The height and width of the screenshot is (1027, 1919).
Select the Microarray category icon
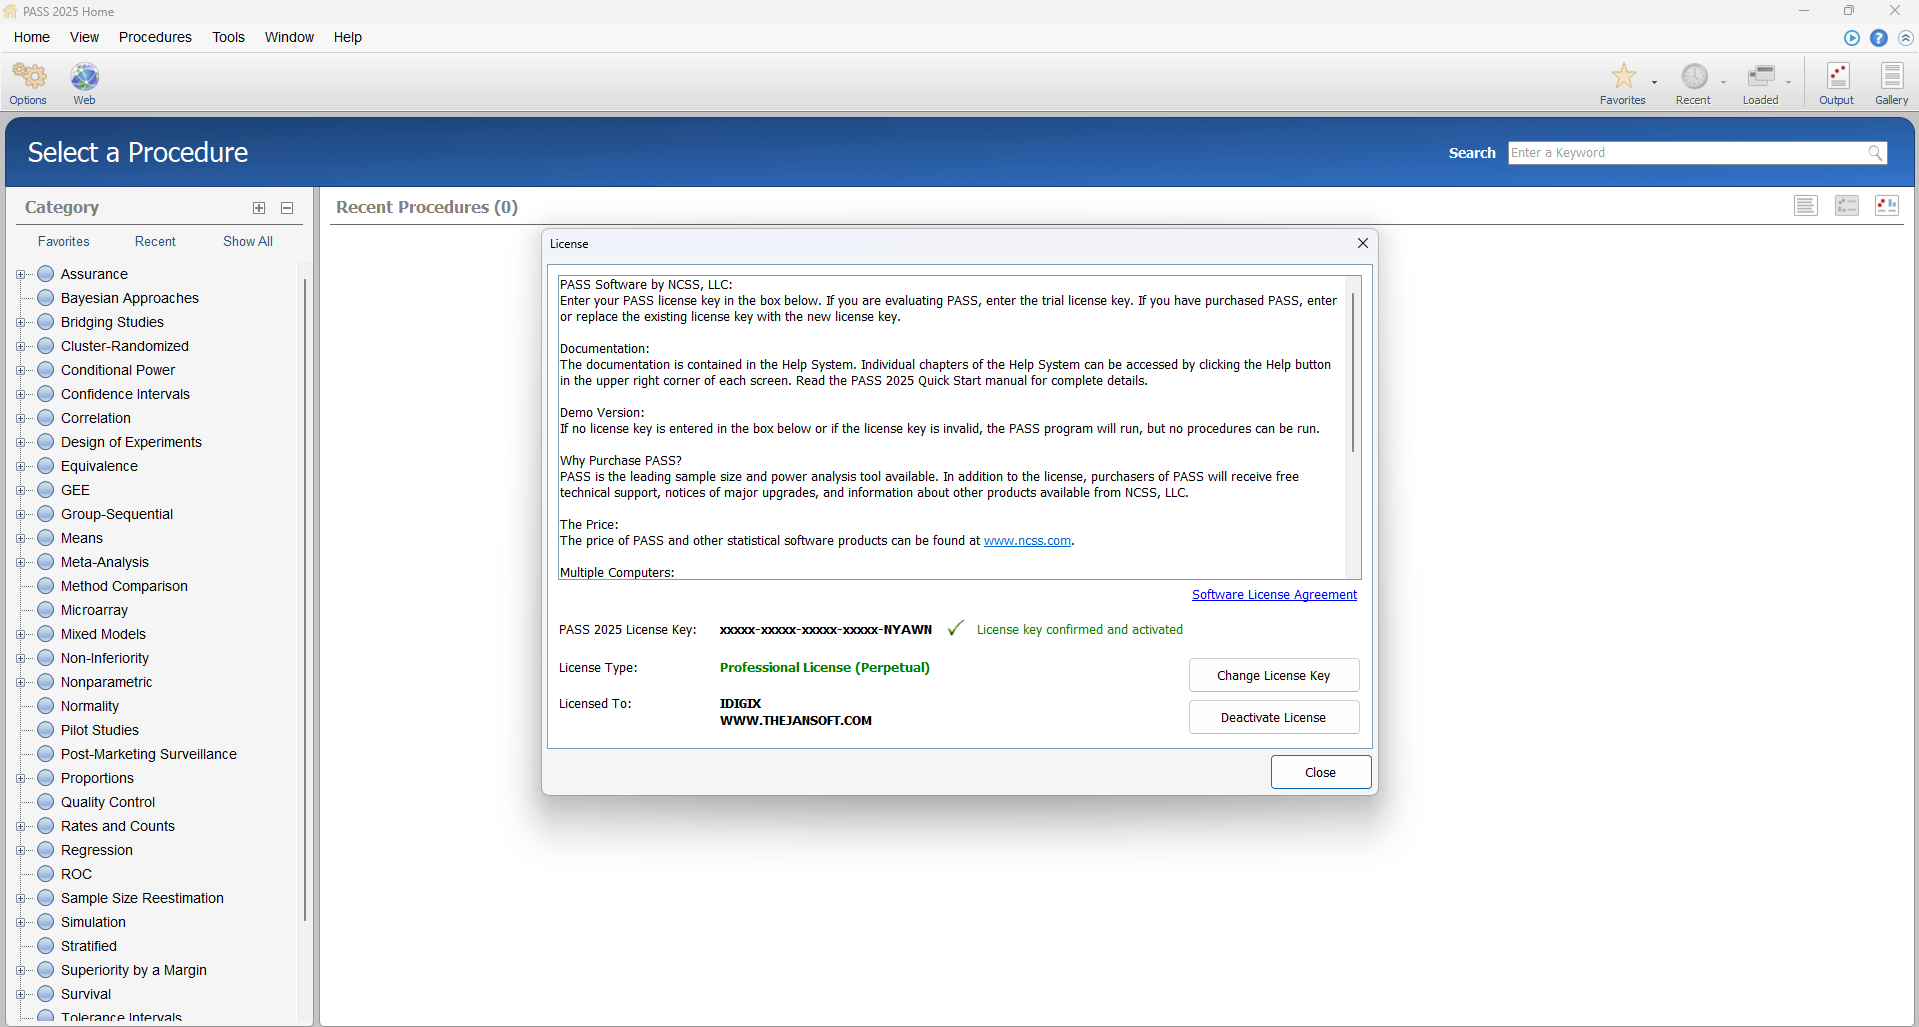coord(46,610)
